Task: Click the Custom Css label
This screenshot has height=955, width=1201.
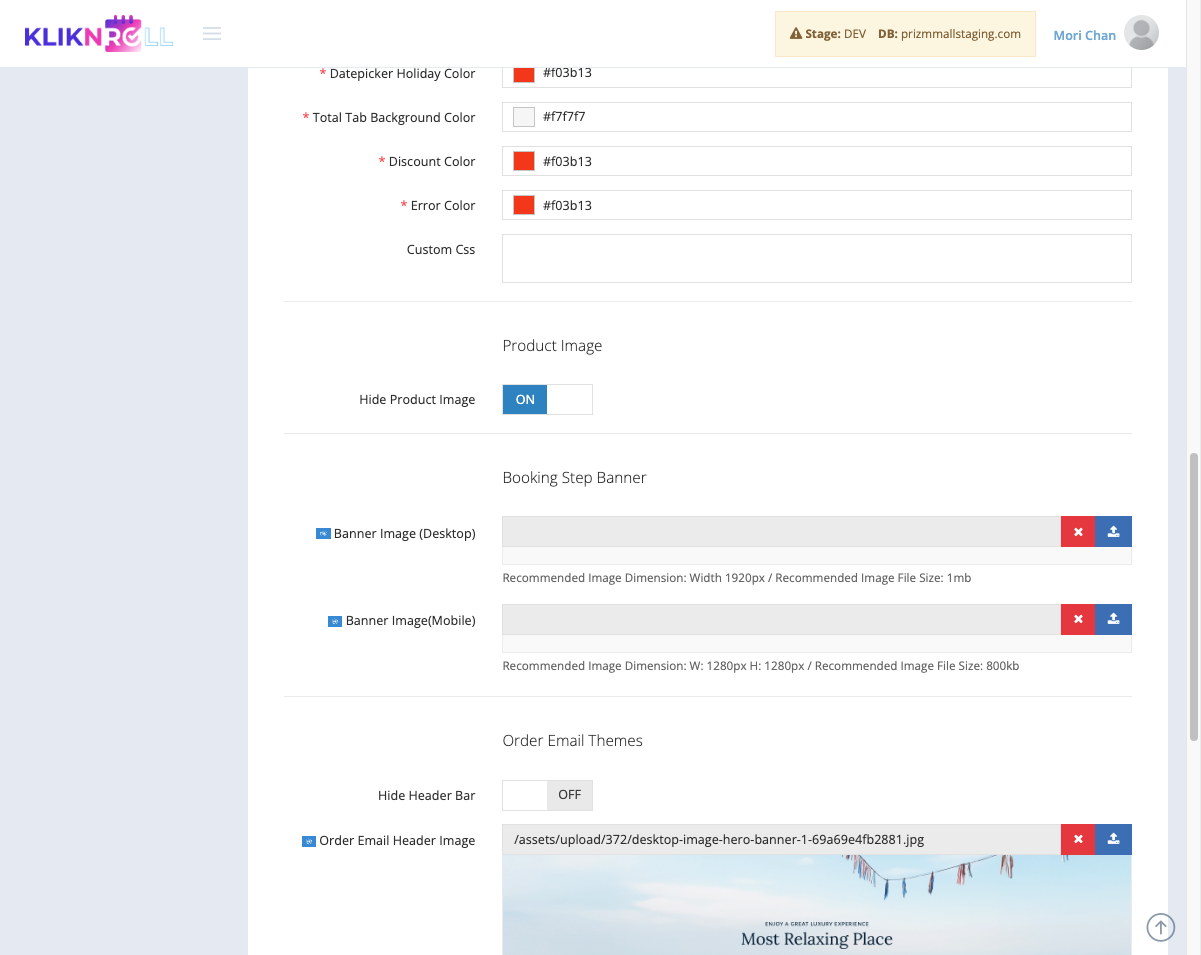Action: pos(441,250)
